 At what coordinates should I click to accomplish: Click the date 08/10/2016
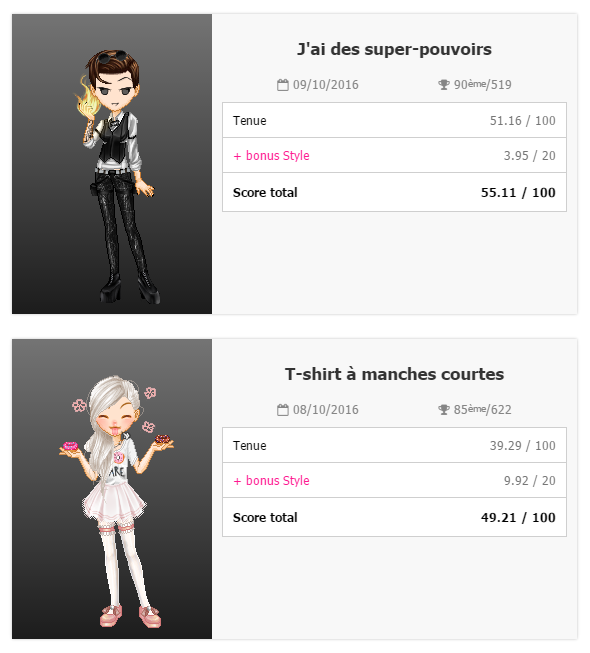point(326,410)
